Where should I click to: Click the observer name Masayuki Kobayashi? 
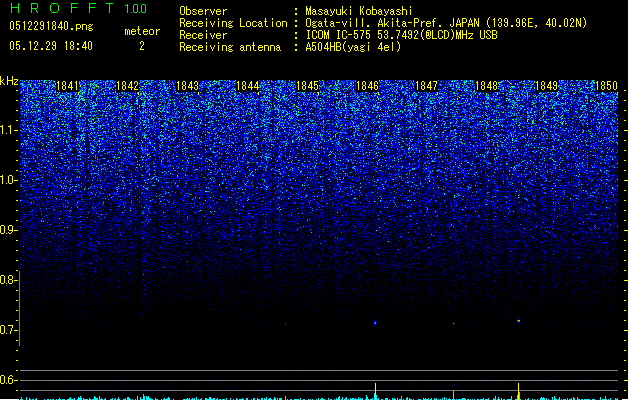point(359,11)
